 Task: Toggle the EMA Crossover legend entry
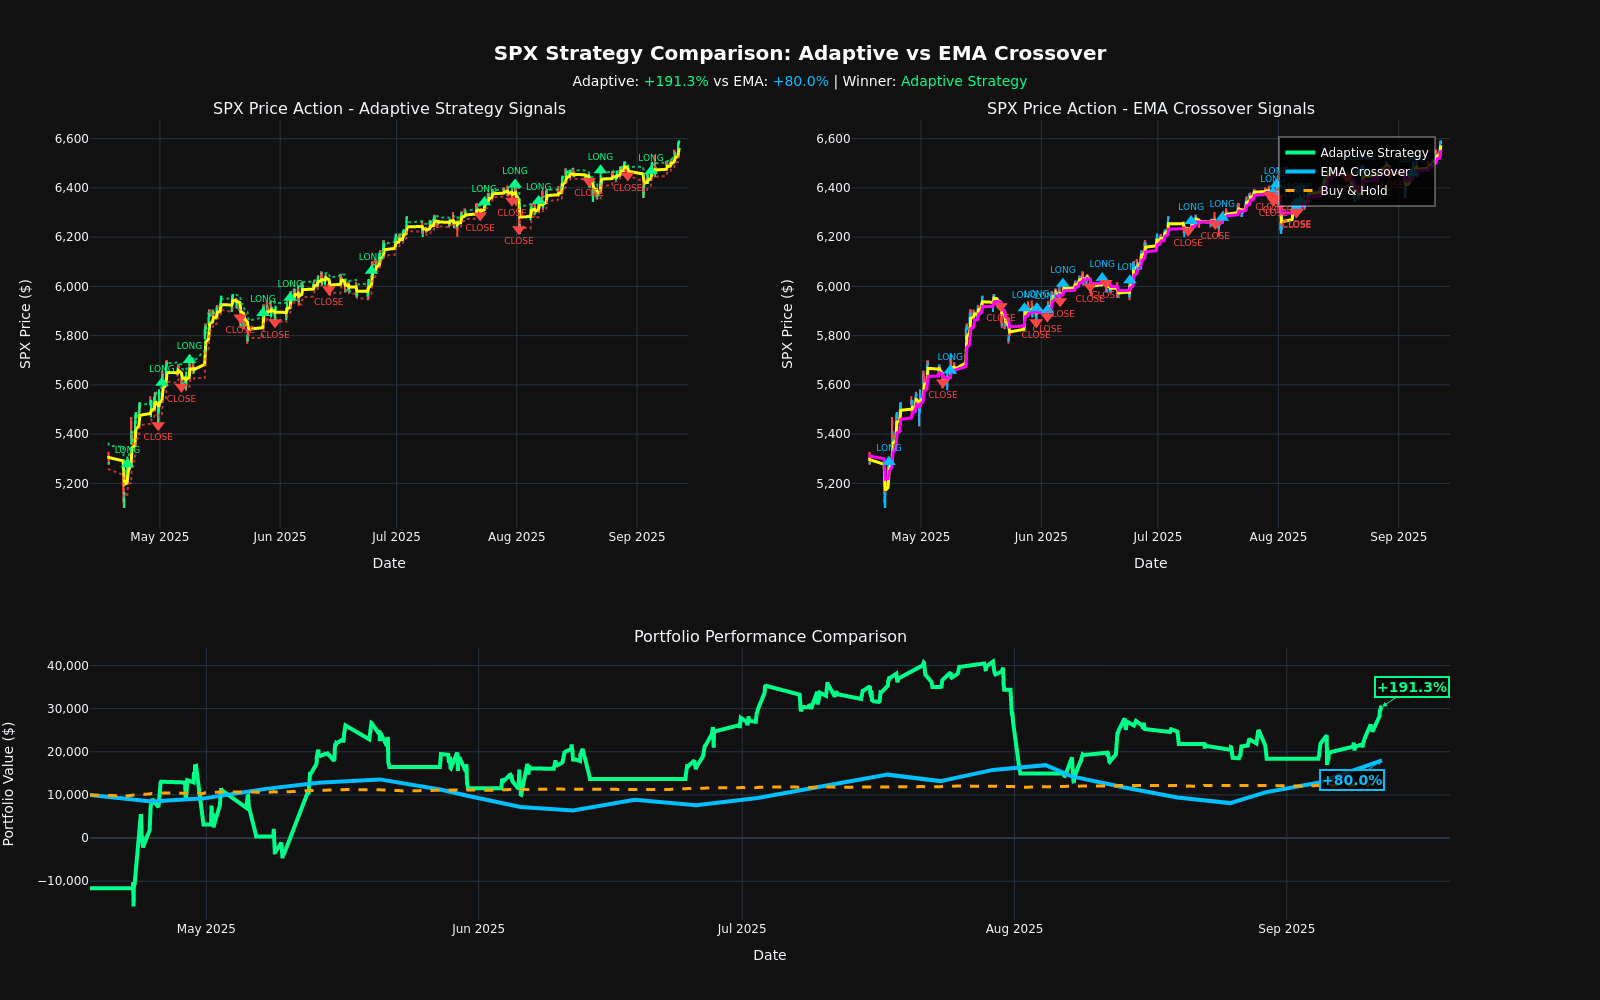[1364, 172]
